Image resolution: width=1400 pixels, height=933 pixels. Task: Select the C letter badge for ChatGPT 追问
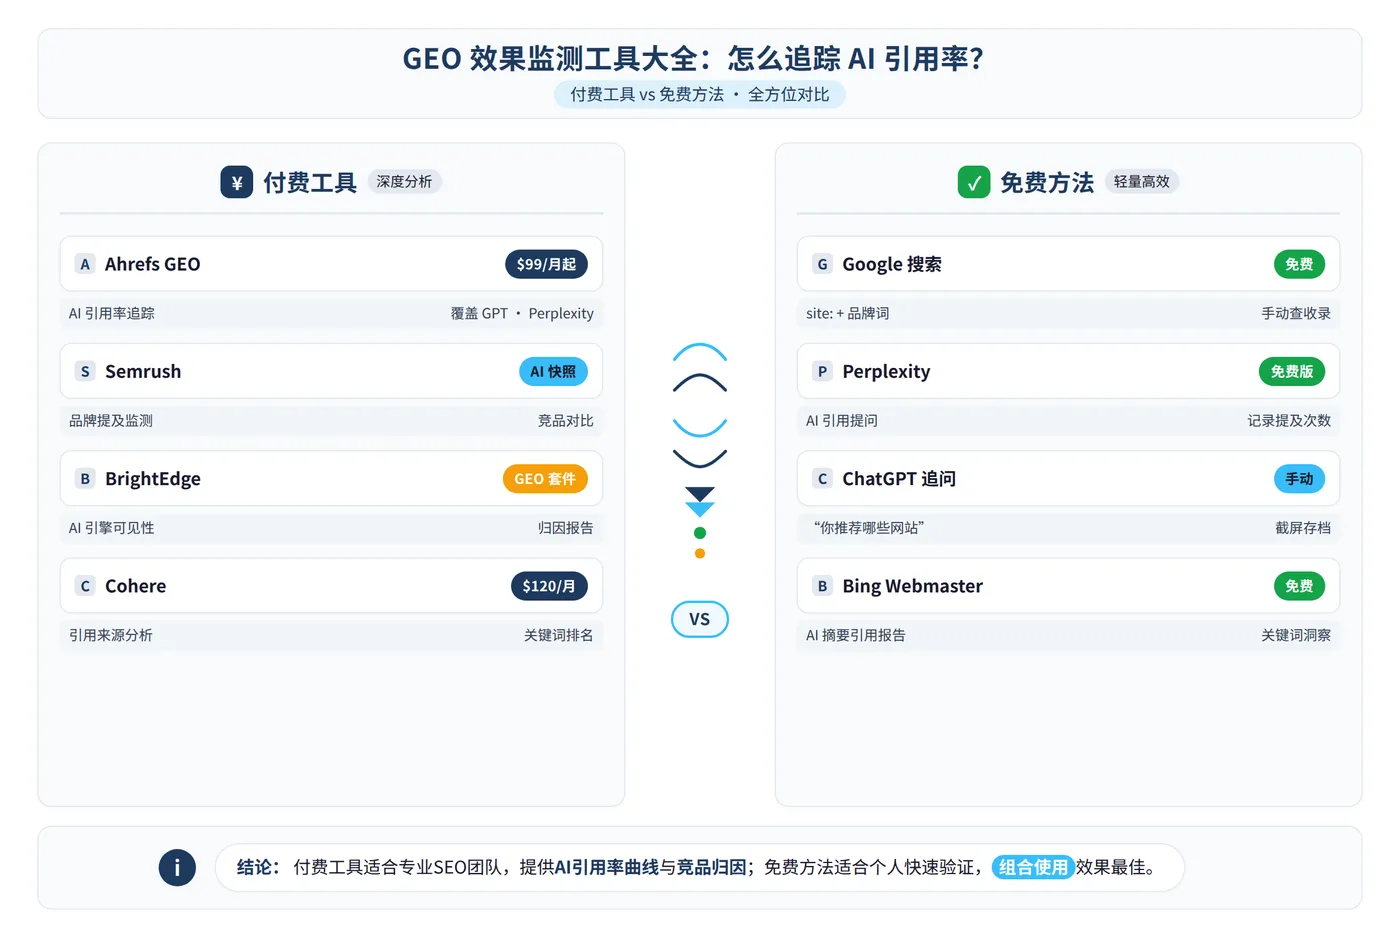click(822, 478)
